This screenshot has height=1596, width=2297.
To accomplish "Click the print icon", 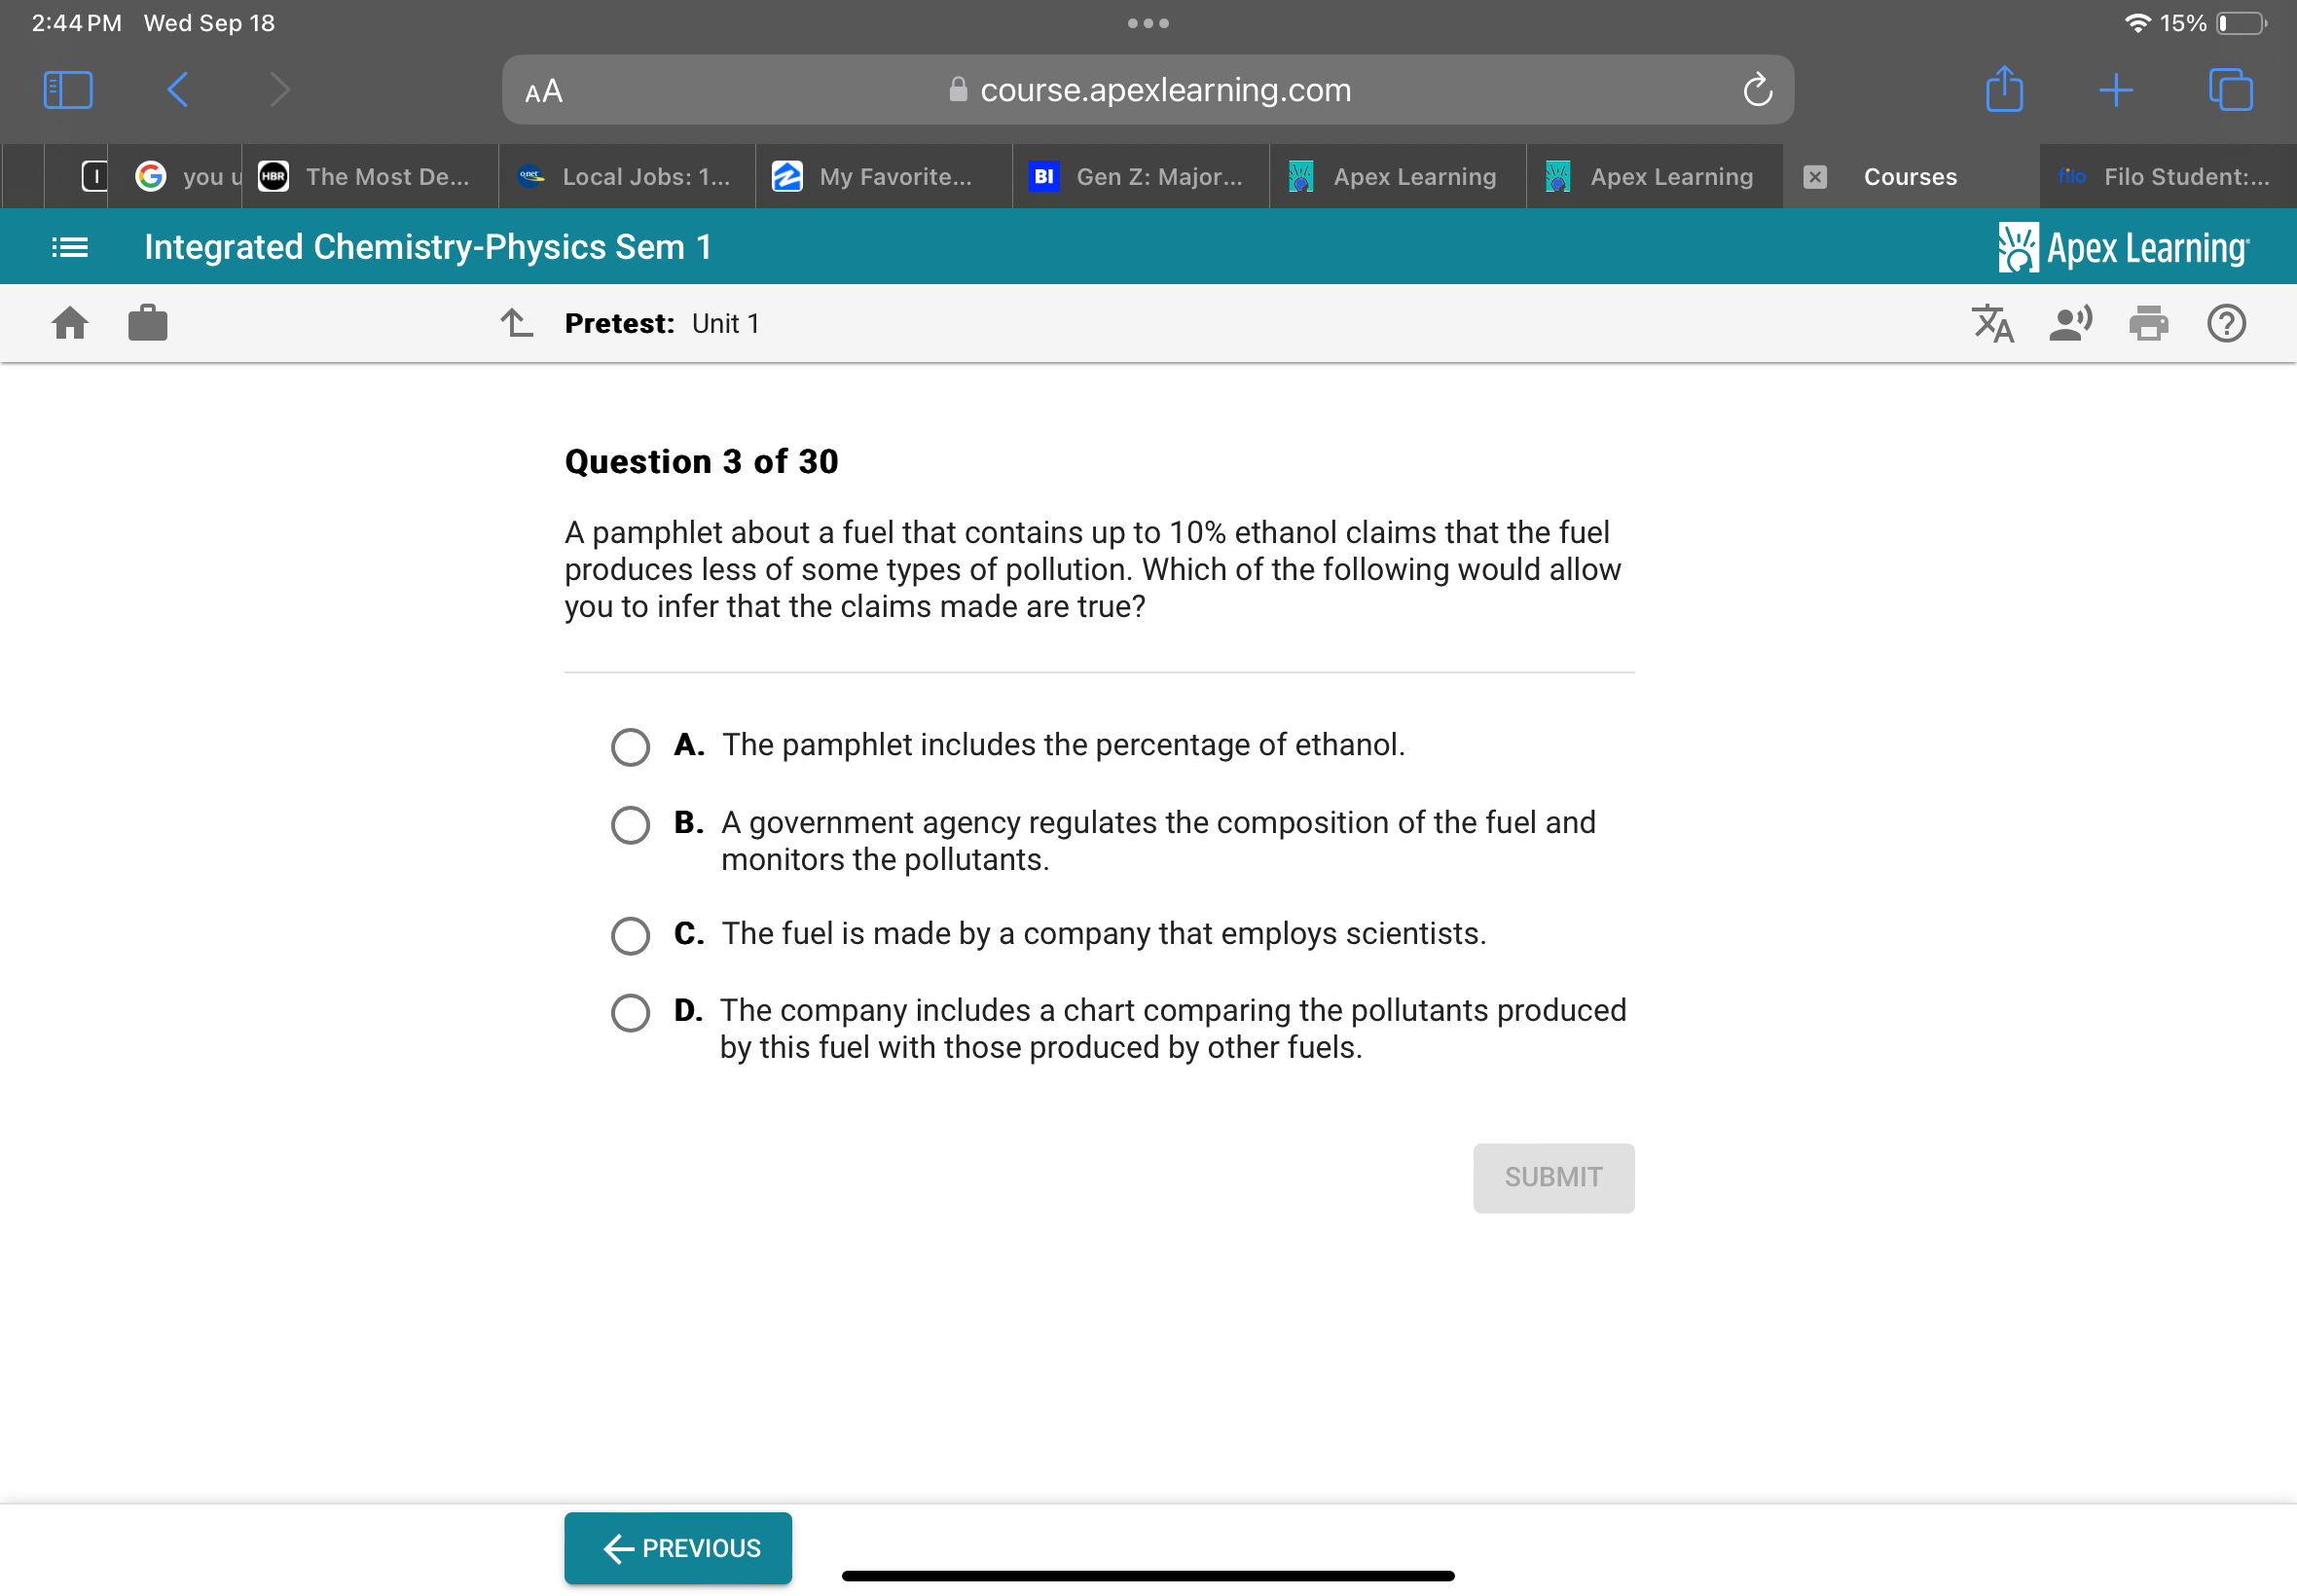I will 2150,324.
